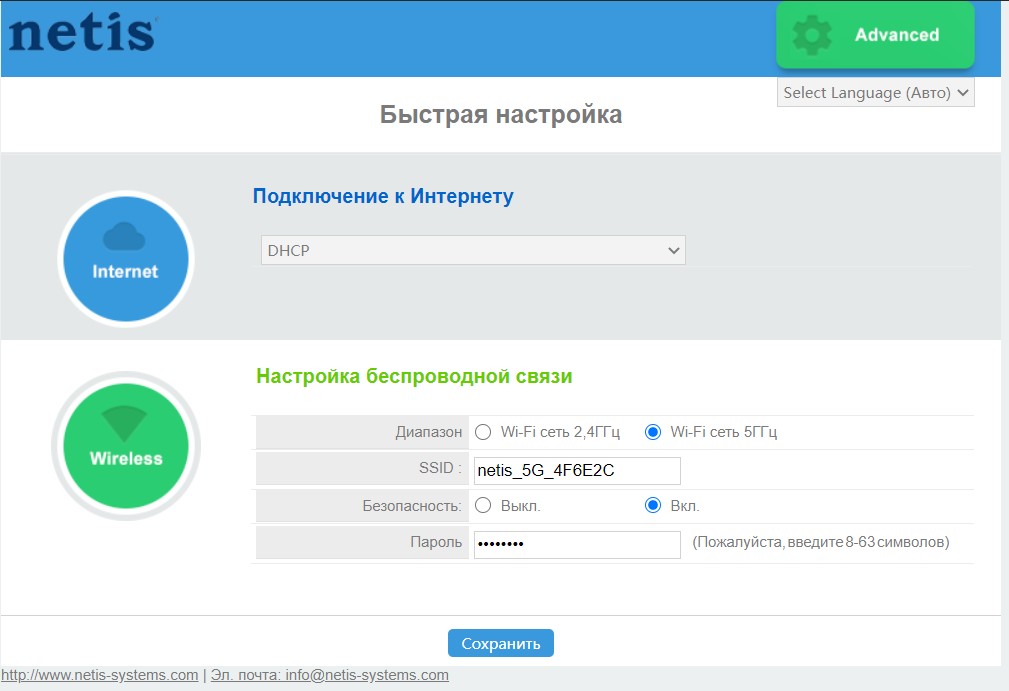1009x691 pixels.
Task: Click the info@netis-systems.com email link
Action: (329, 675)
